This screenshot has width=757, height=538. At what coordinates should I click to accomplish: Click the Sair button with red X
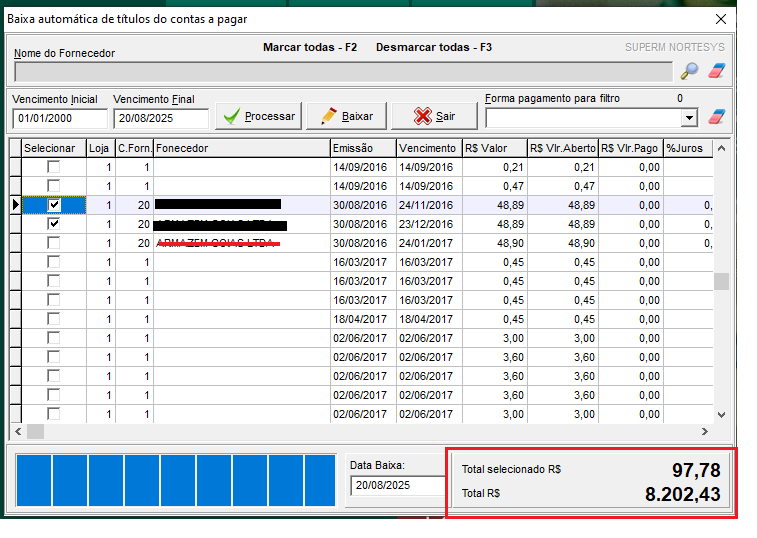point(434,116)
